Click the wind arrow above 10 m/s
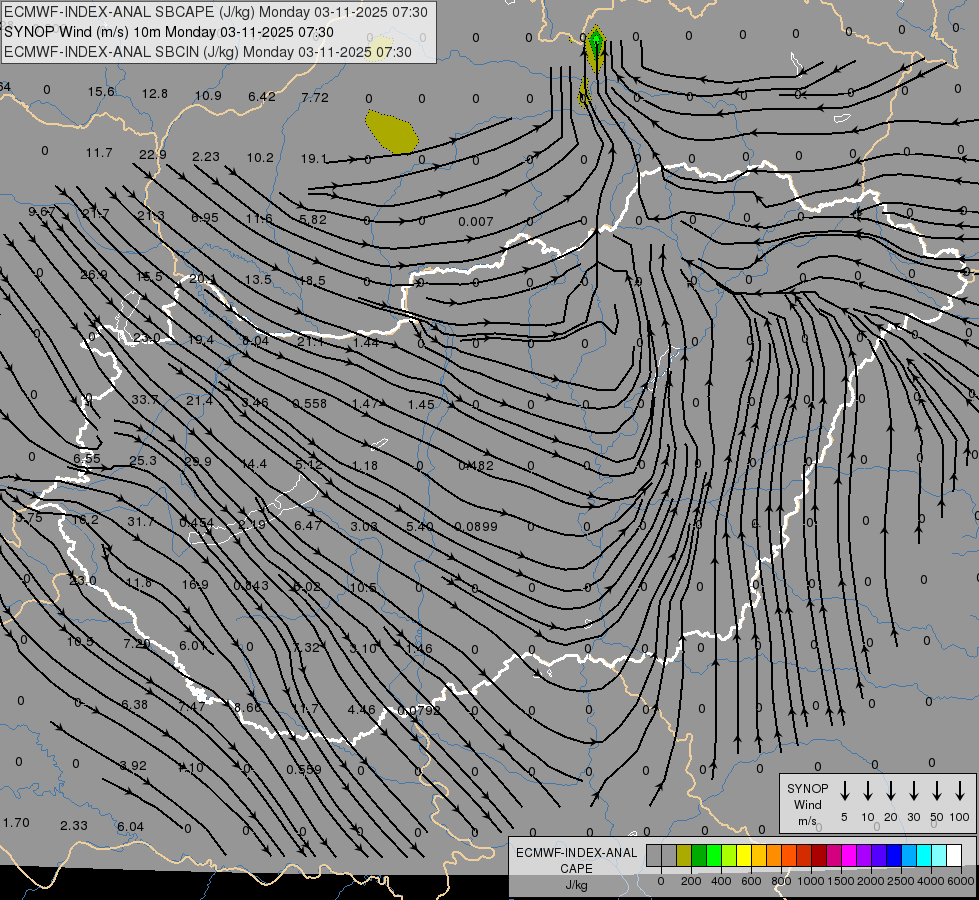The width and height of the screenshot is (979, 900). 868,791
